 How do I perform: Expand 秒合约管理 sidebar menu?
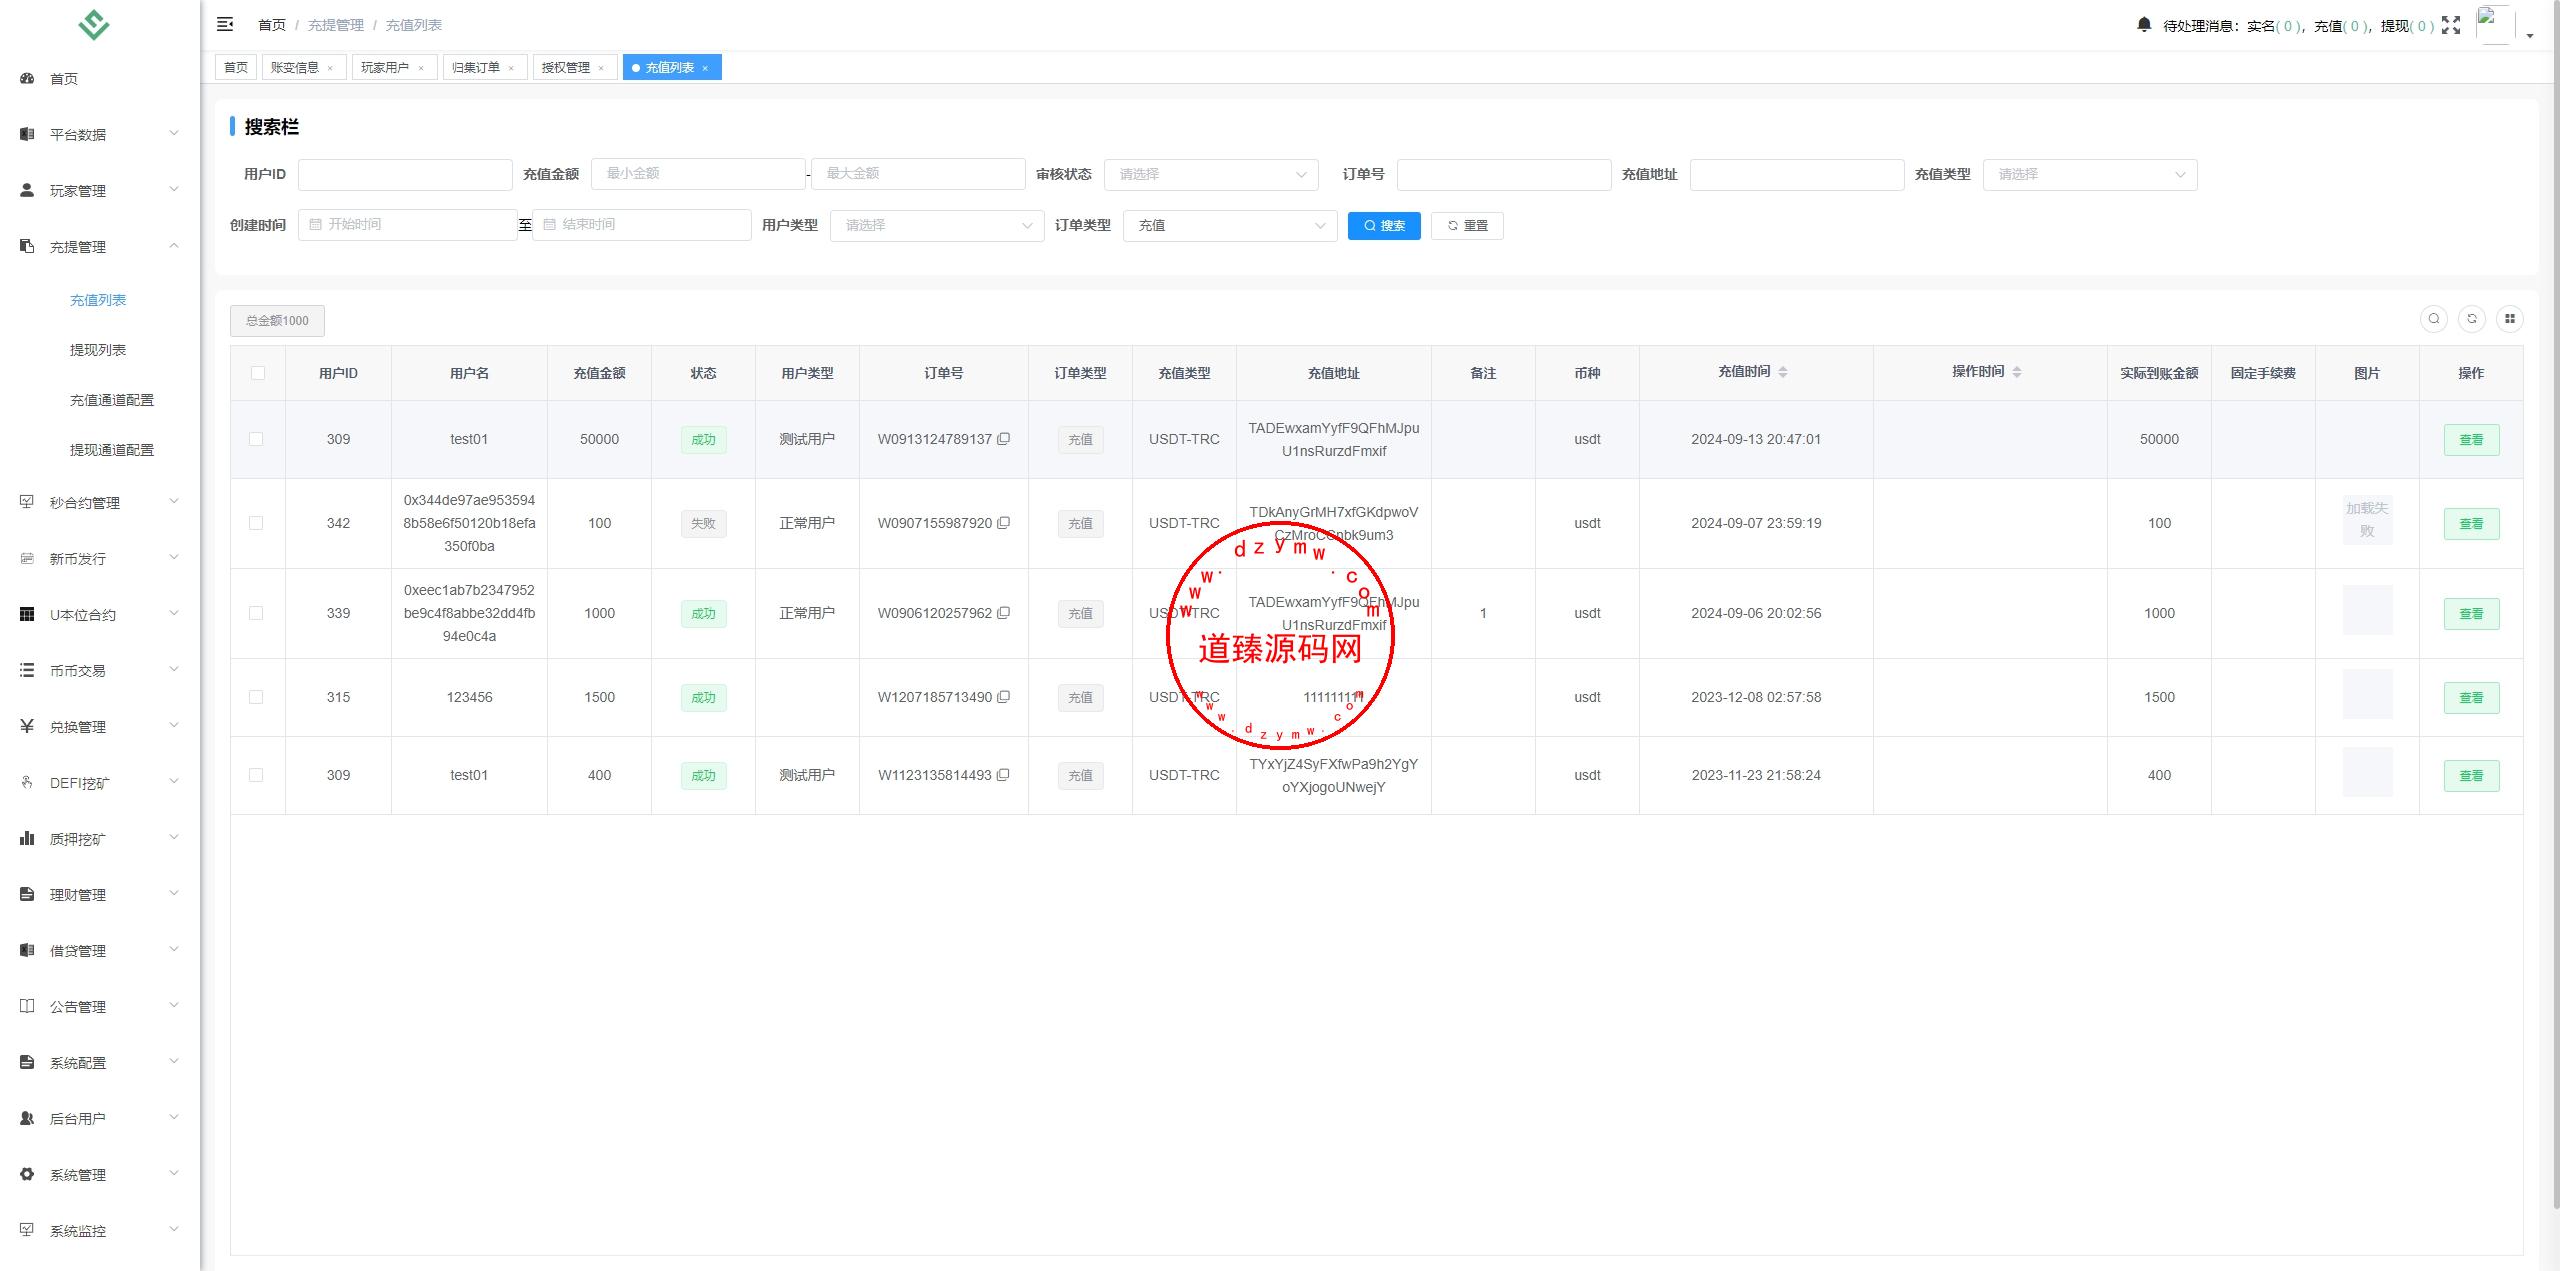[100, 502]
